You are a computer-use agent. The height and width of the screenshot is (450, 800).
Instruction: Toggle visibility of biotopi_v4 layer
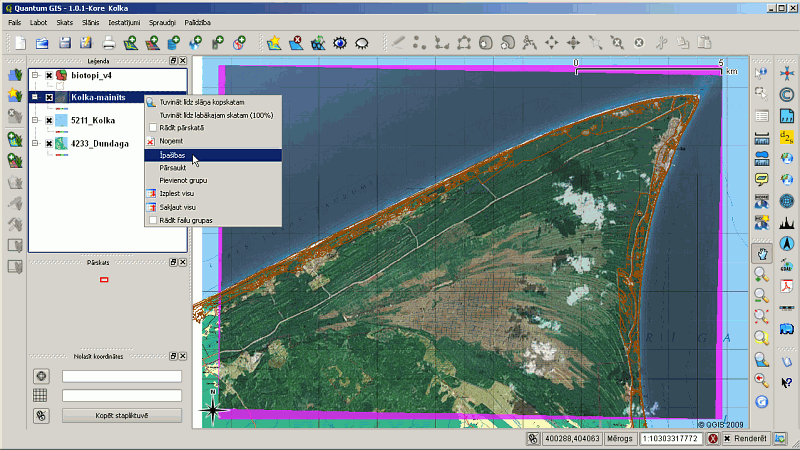pyautogui.click(x=49, y=76)
